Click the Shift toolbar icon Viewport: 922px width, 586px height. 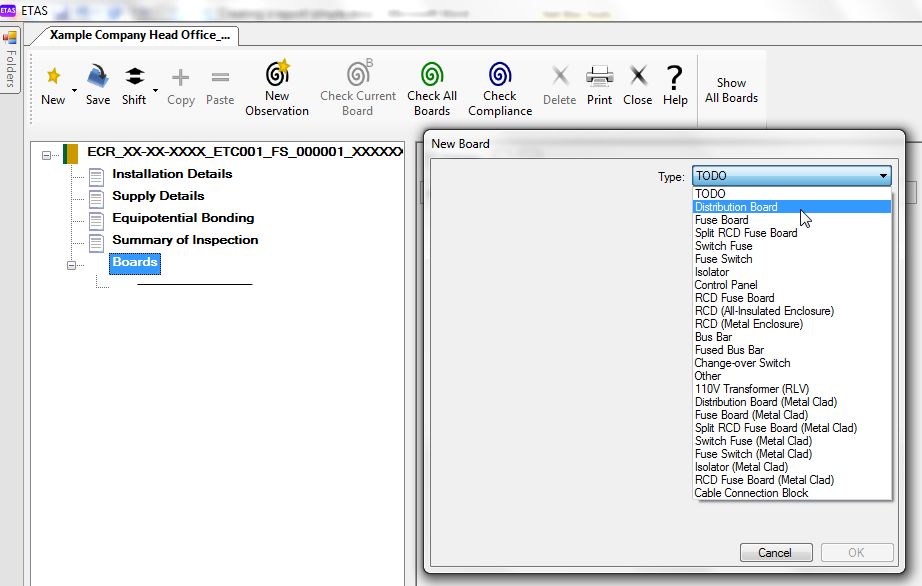click(135, 76)
